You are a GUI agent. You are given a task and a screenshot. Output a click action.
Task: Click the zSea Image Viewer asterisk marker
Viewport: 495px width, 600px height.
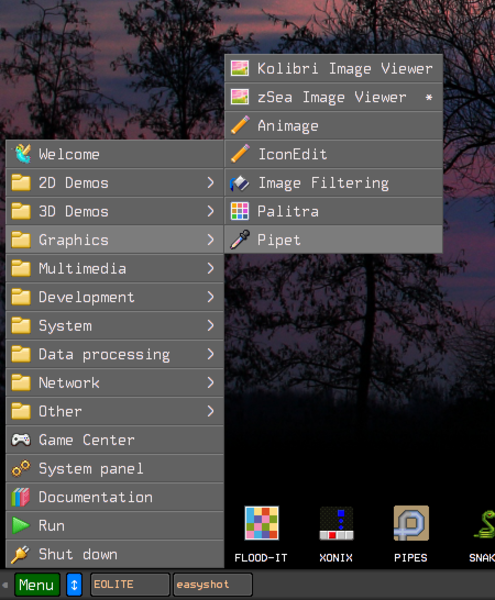(x=429, y=97)
